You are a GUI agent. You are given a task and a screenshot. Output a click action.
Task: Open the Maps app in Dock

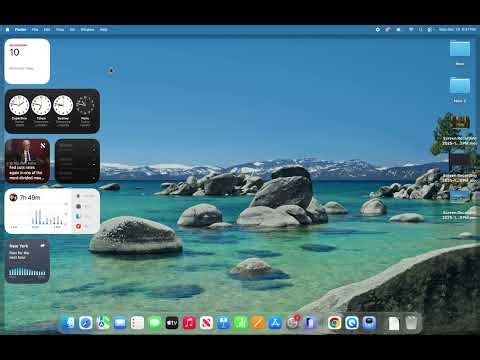point(103,323)
